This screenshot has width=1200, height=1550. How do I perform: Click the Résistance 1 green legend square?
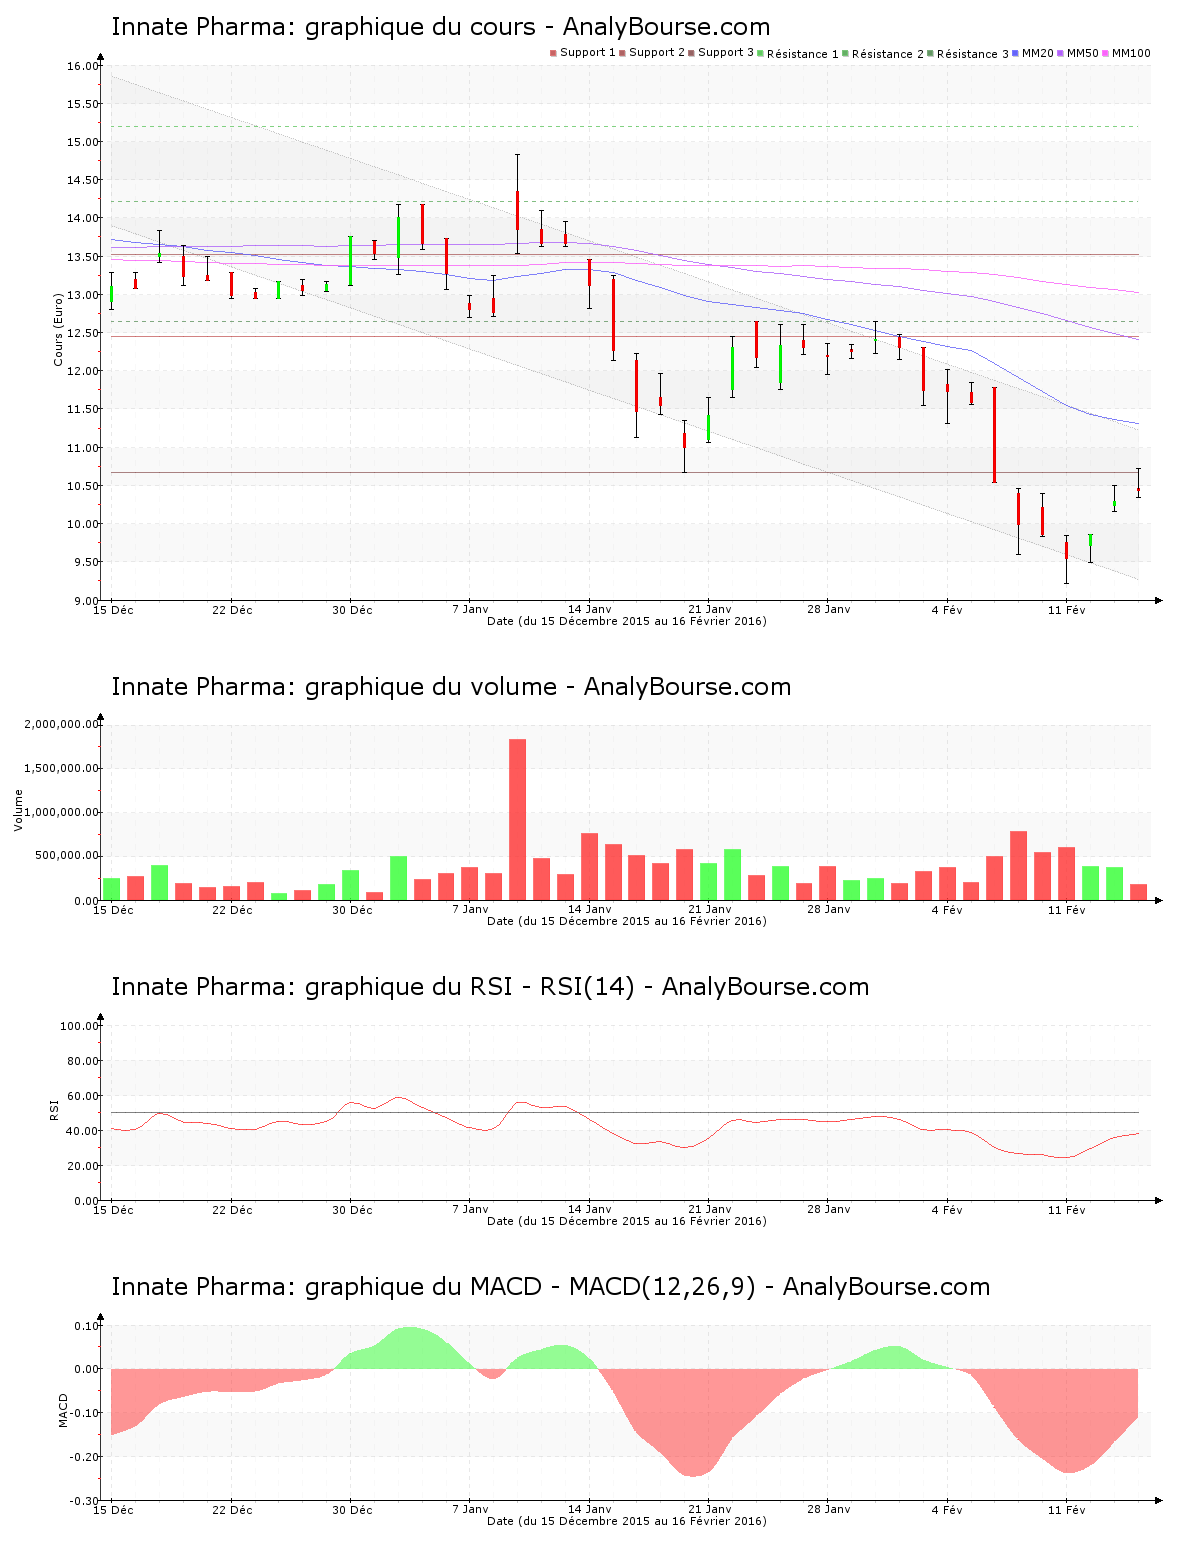[761, 53]
